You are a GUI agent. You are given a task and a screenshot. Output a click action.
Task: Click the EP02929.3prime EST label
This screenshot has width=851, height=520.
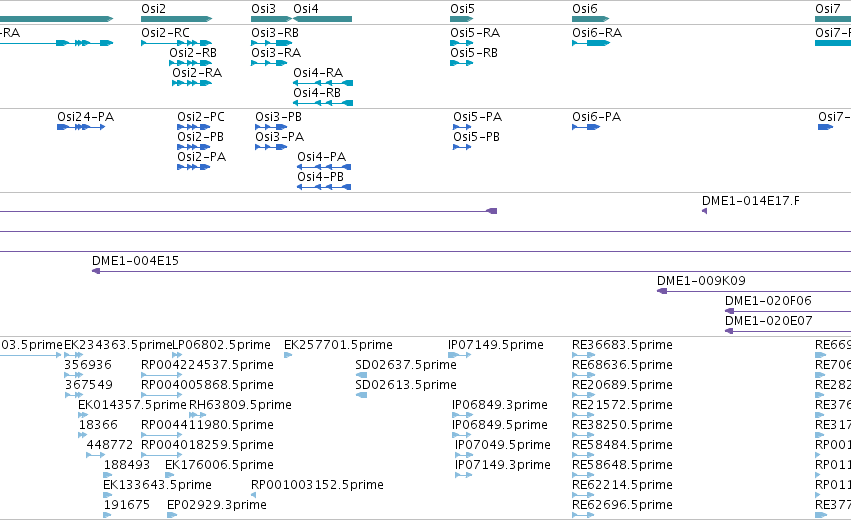pyautogui.click(x=217, y=505)
